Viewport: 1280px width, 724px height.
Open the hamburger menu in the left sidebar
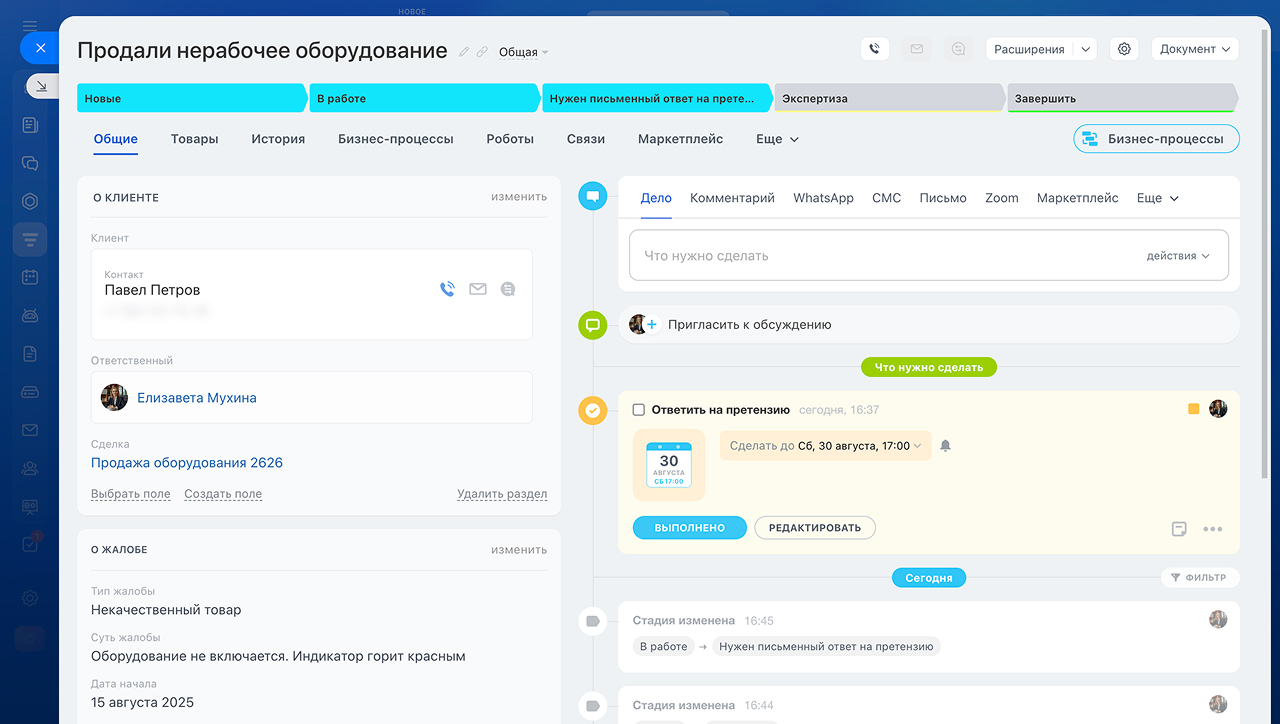point(30,26)
